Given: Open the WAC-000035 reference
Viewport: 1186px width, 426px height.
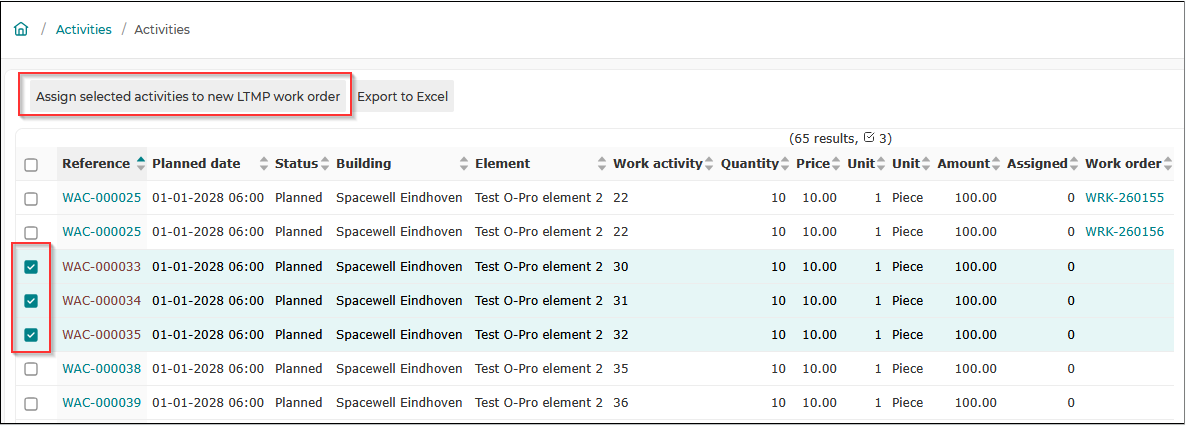Looking at the screenshot, I should tap(101, 334).
